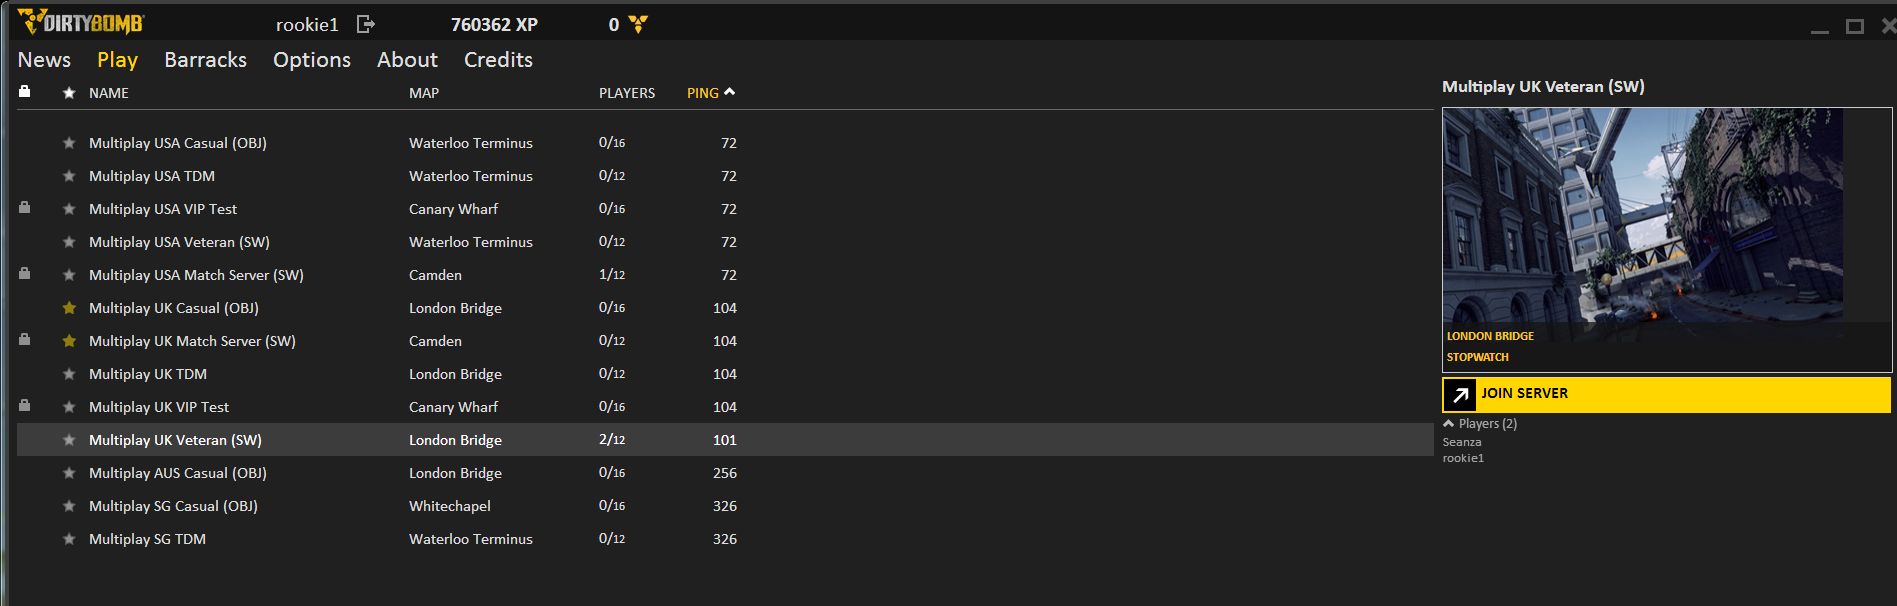Unfavorite the Multiplay UK Casual (OBJ) server
Screen dimensions: 1897x606
[x=69, y=308]
